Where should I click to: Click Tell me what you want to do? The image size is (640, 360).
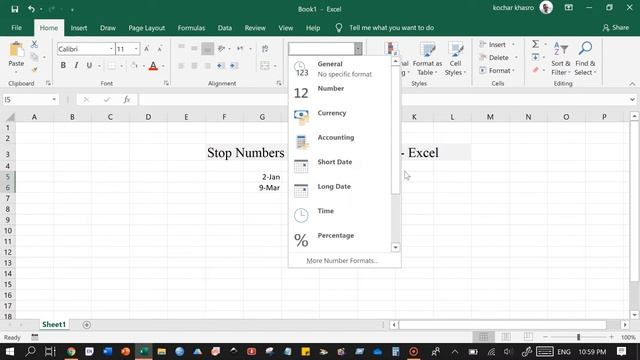point(391,28)
